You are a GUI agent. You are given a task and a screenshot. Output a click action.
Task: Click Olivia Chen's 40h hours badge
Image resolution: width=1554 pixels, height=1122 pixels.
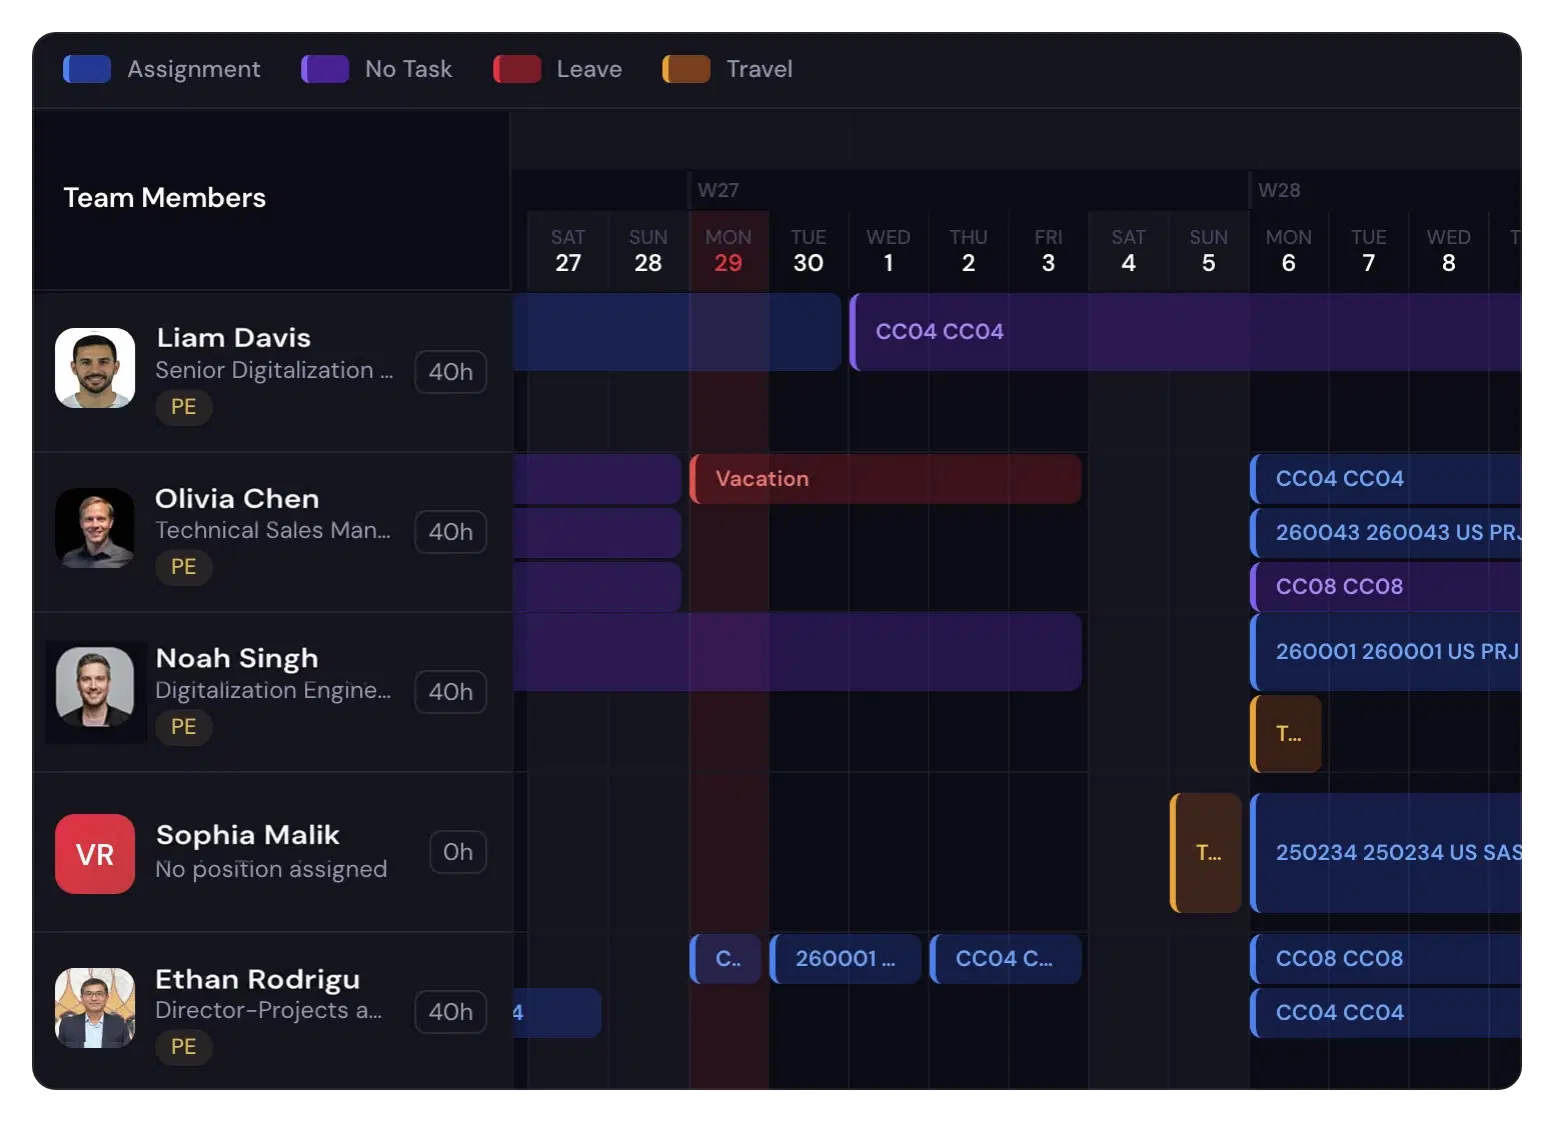451,532
